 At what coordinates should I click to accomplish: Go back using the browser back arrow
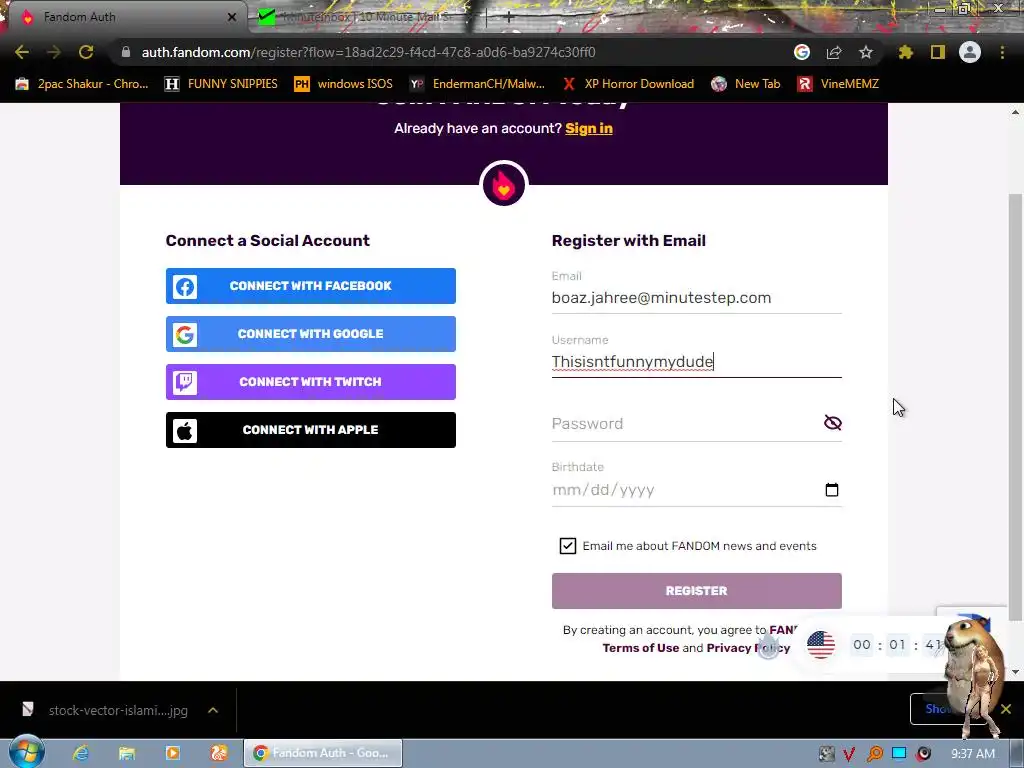22,52
